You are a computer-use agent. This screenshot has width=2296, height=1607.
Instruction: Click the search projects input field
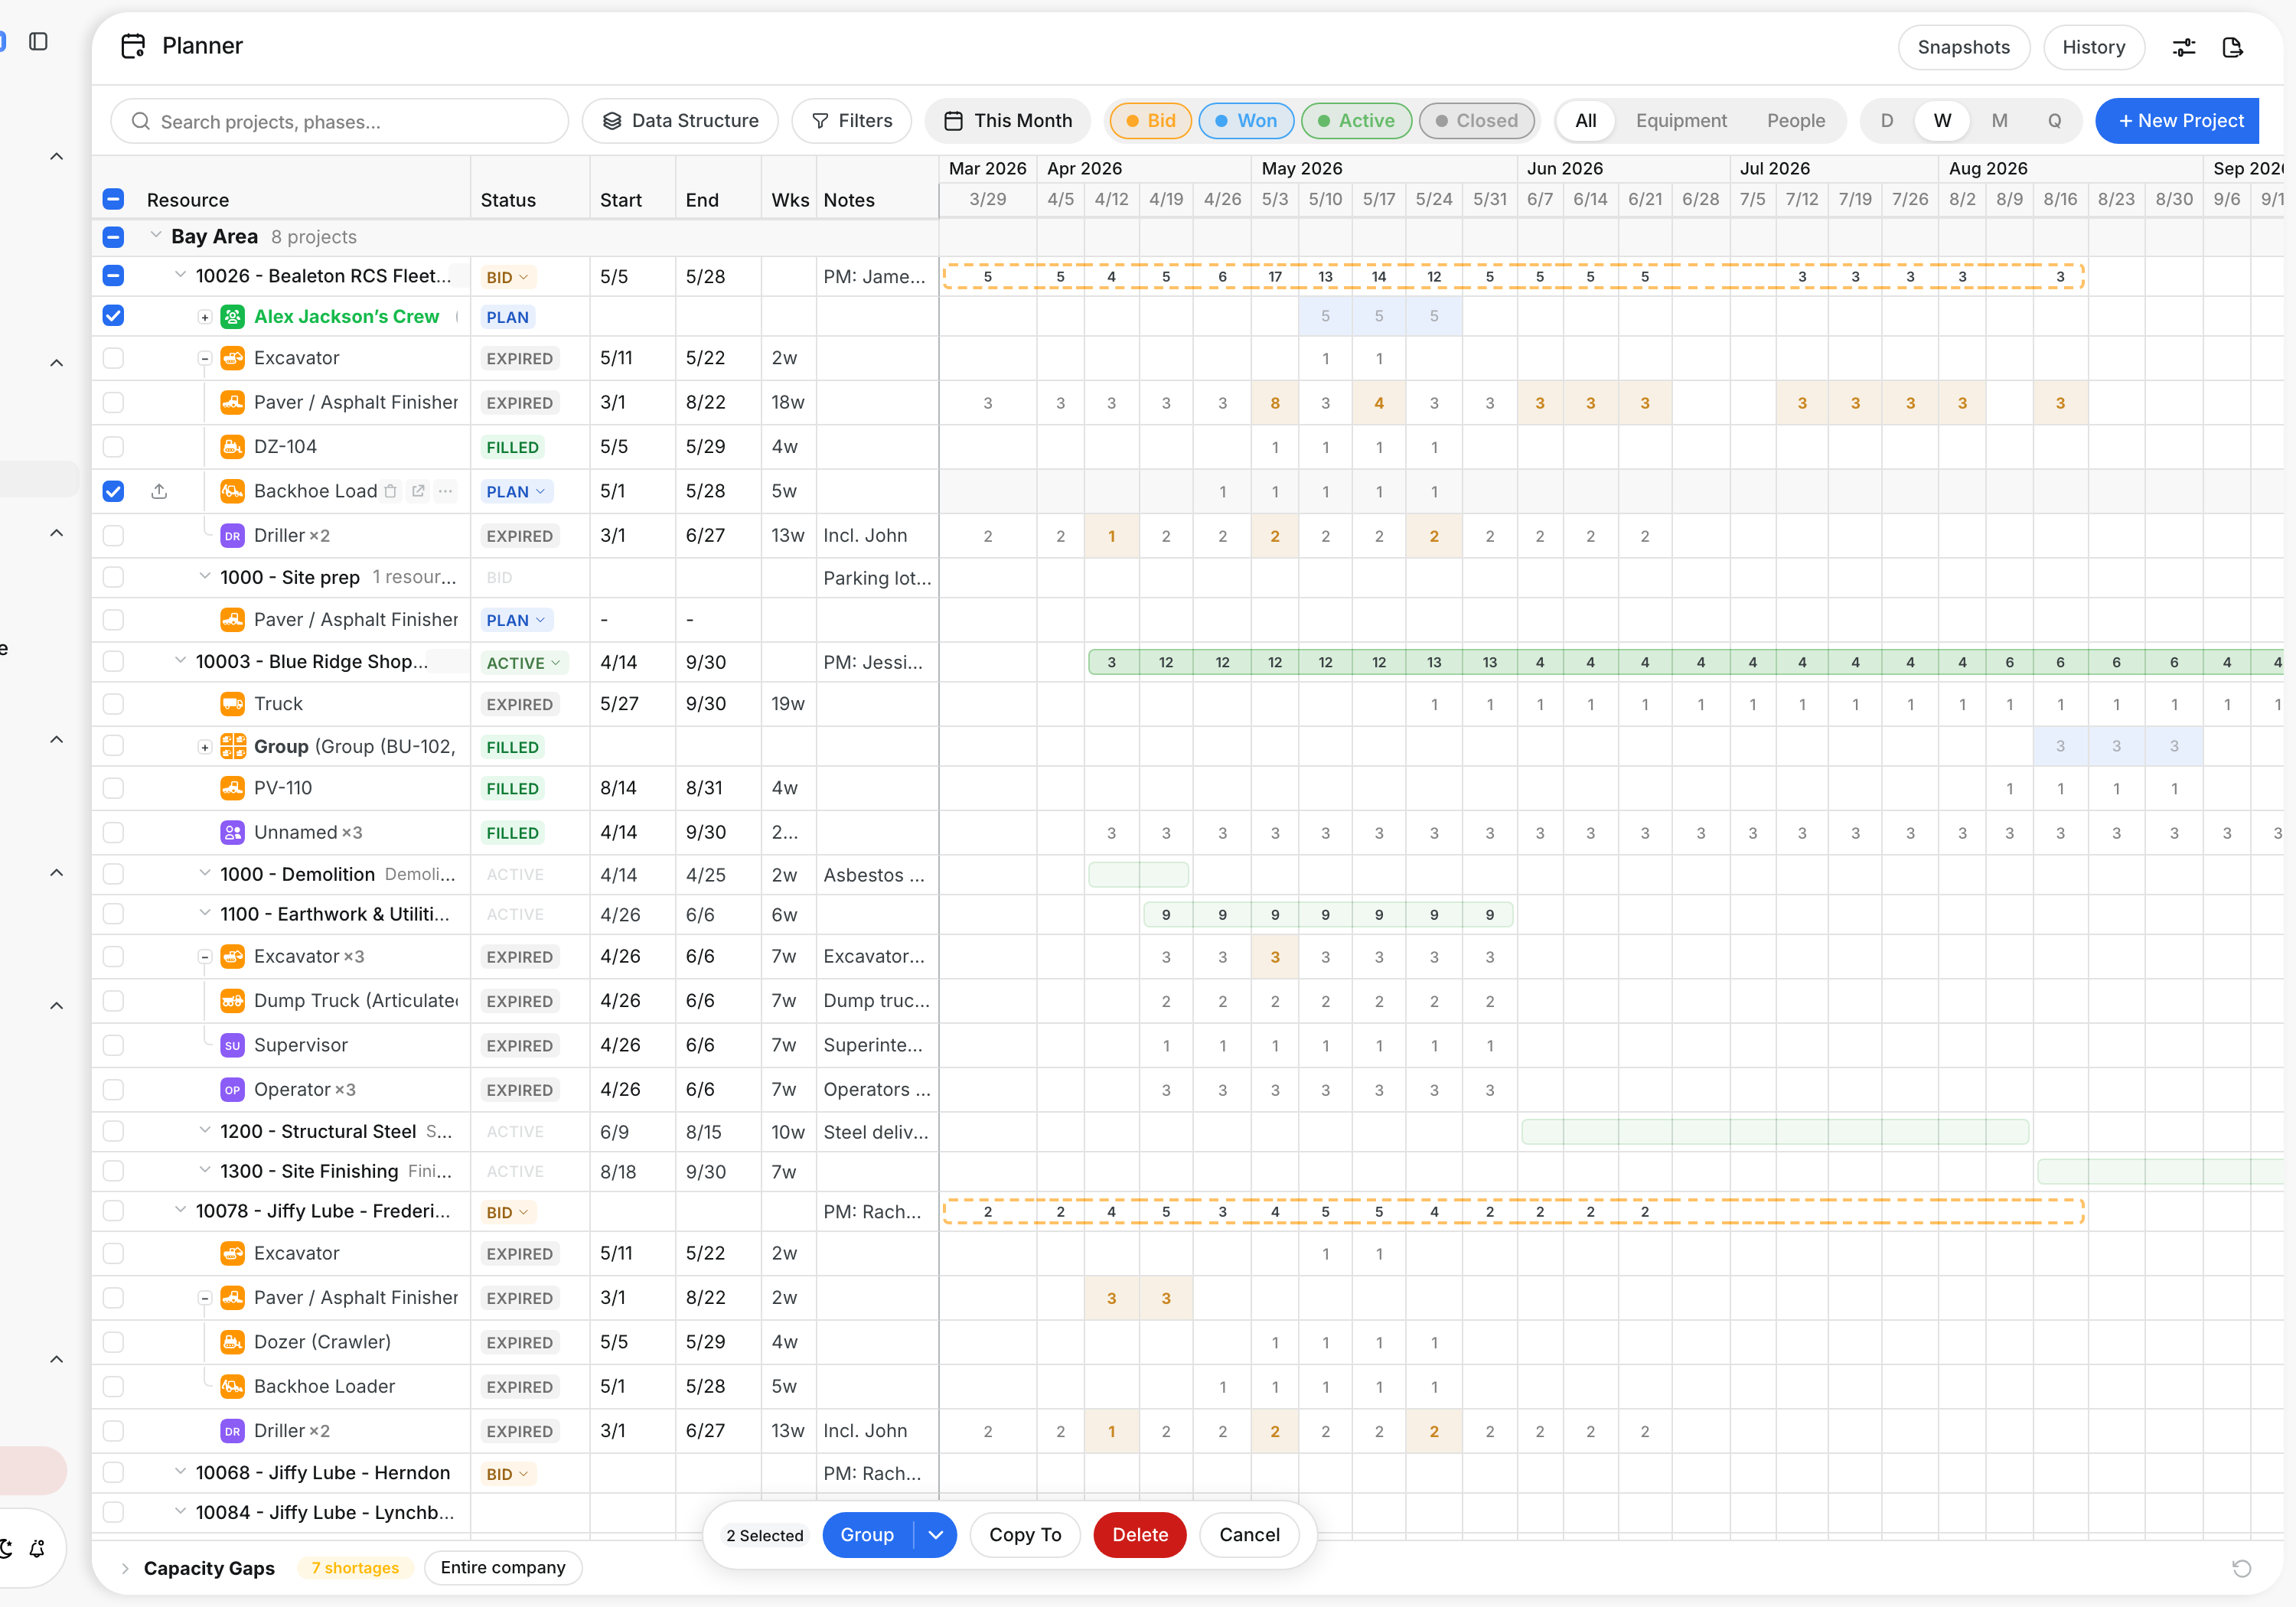click(x=340, y=121)
